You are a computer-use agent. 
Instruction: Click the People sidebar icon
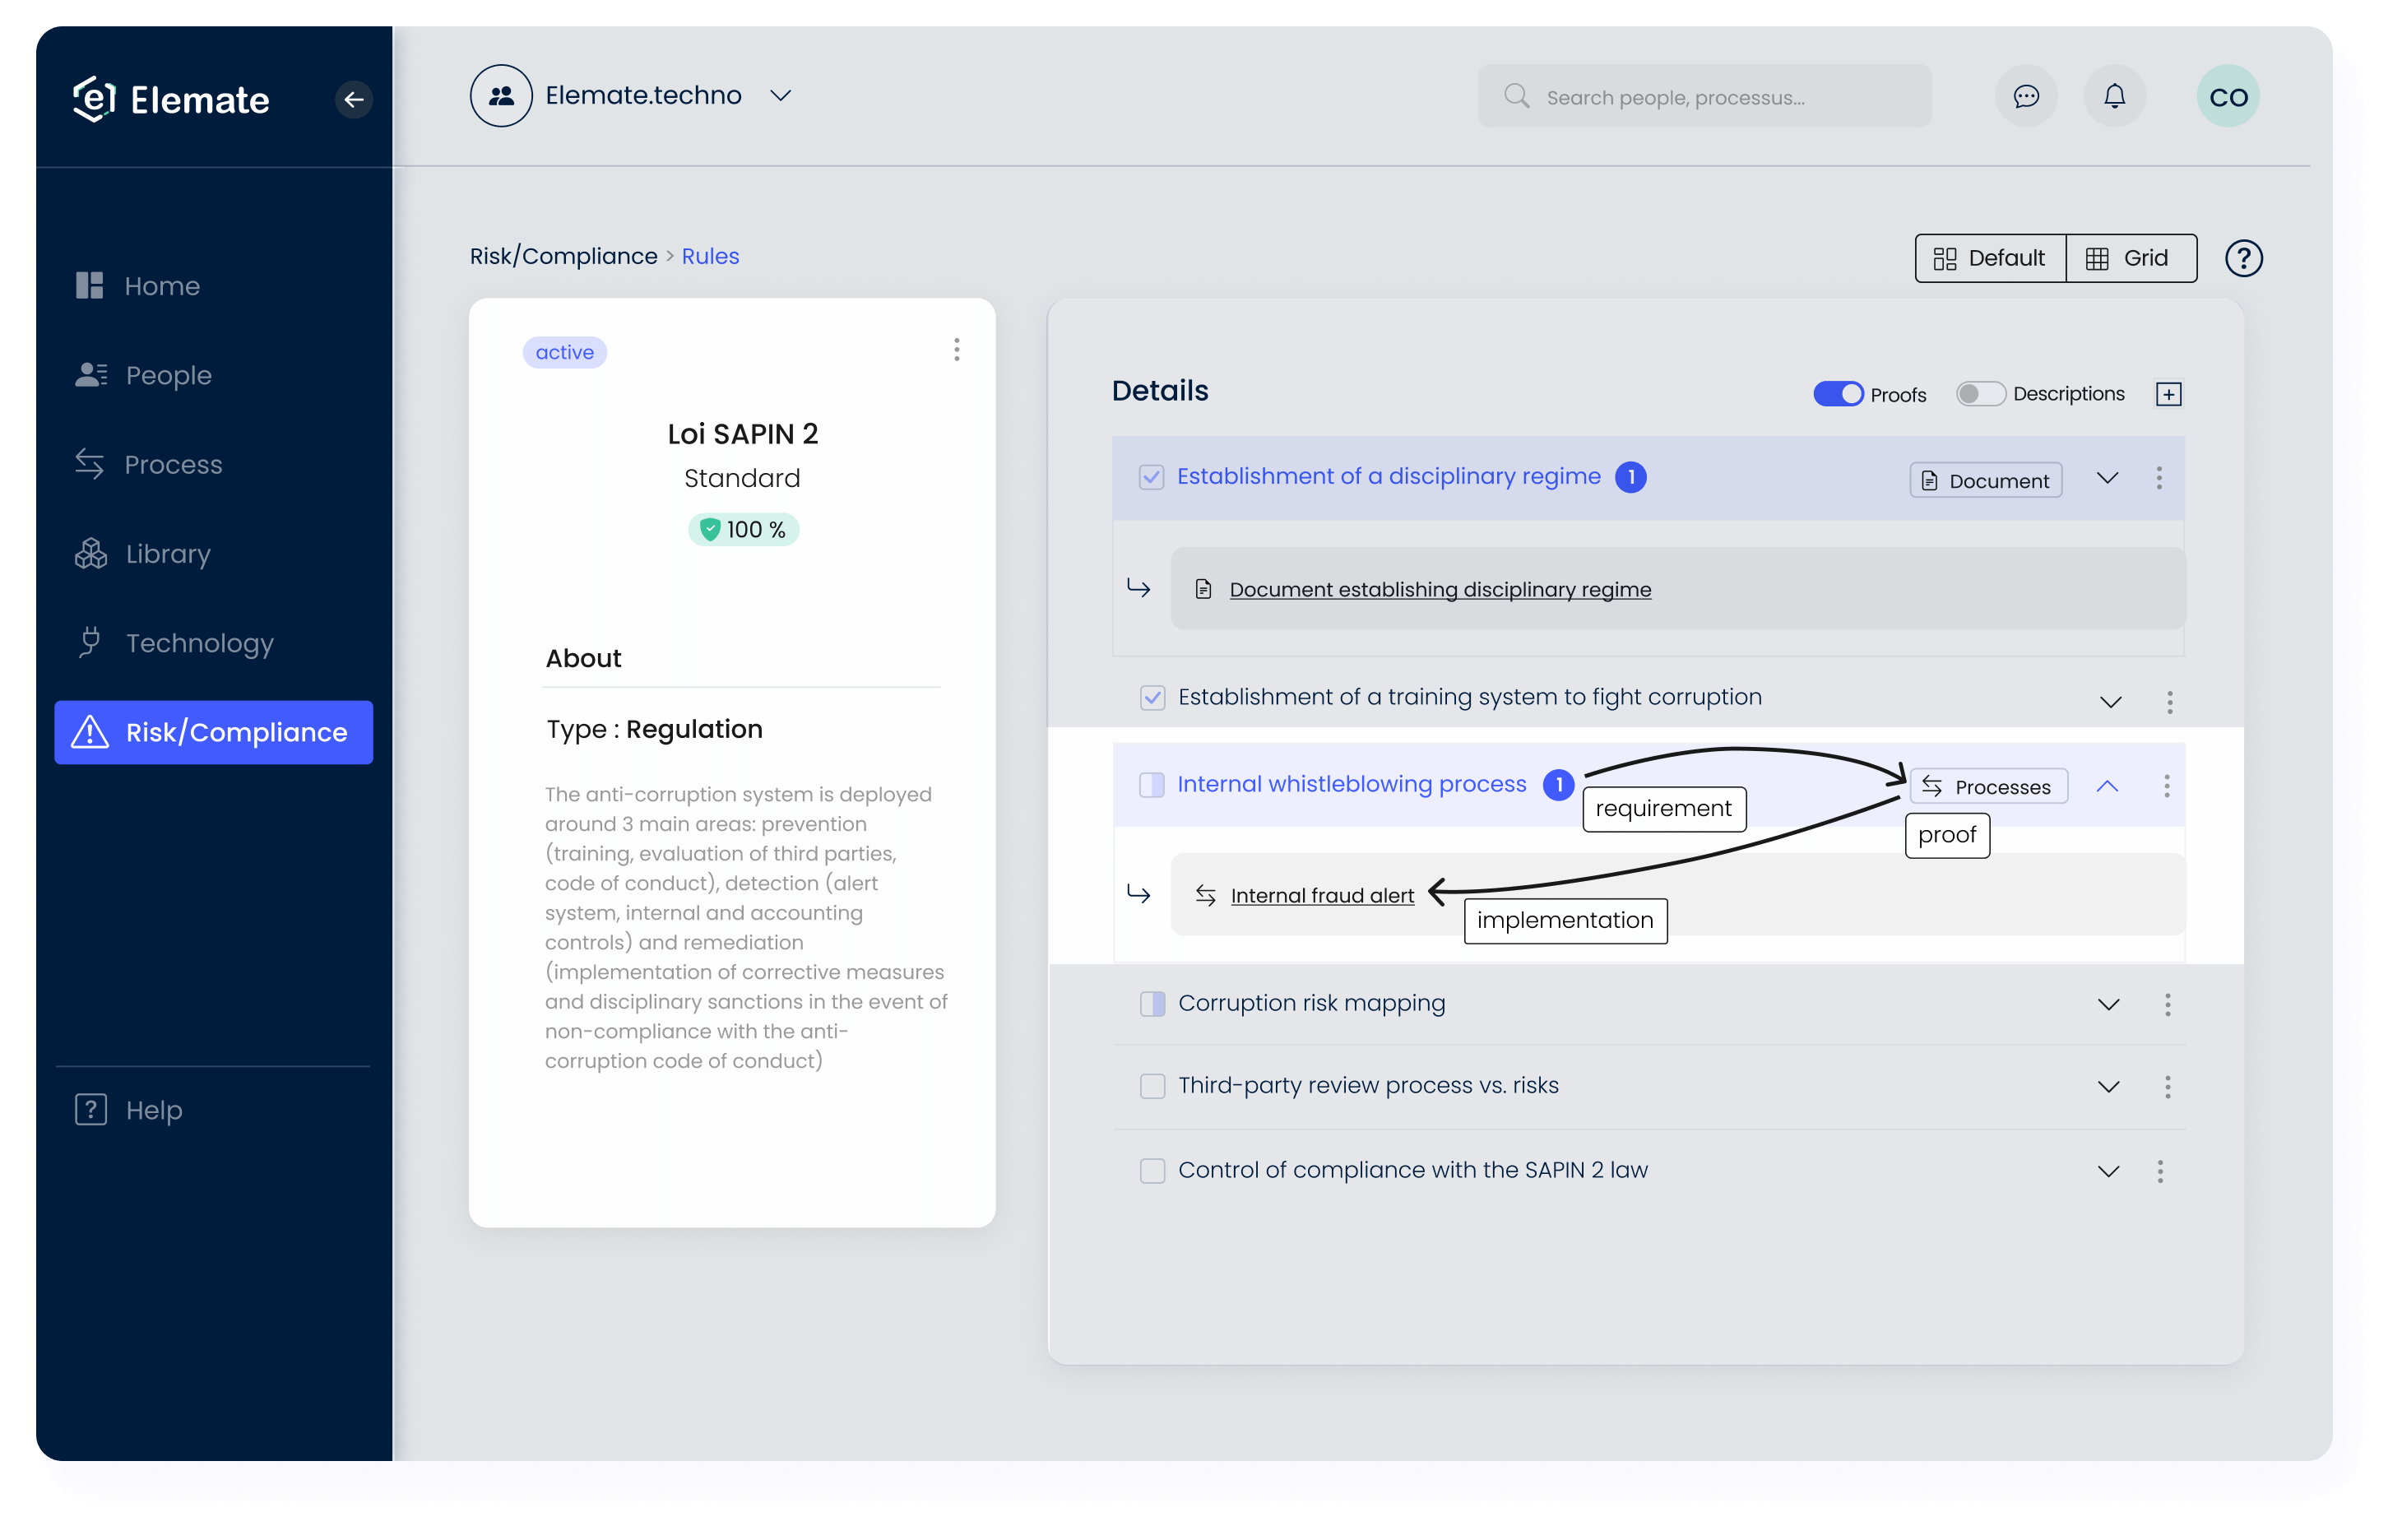pos(90,374)
